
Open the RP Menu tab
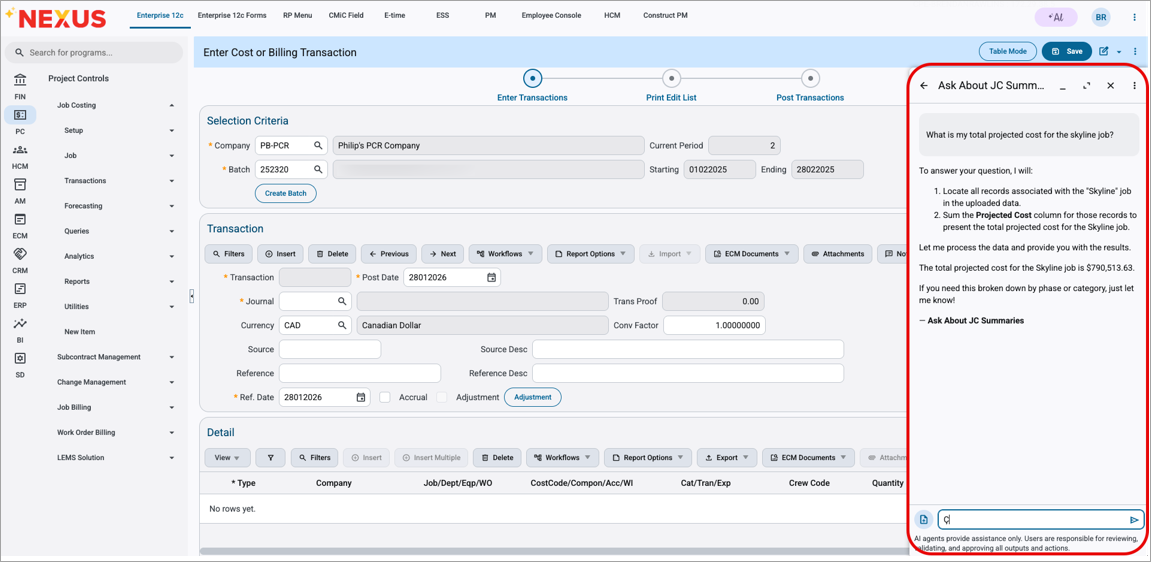(299, 15)
